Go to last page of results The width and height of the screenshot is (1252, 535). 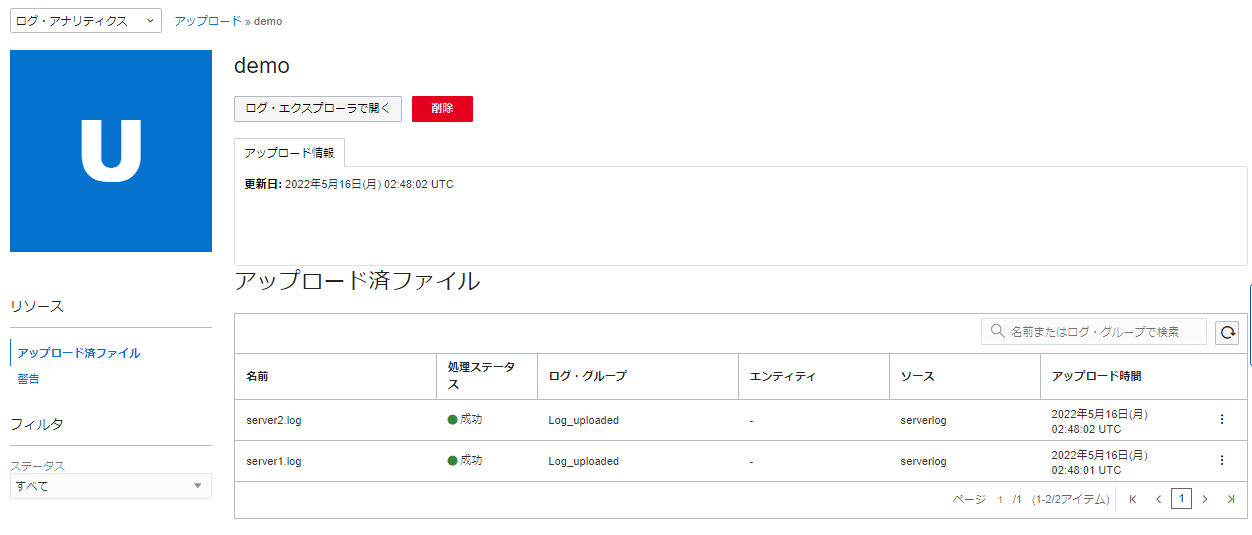(x=1231, y=499)
